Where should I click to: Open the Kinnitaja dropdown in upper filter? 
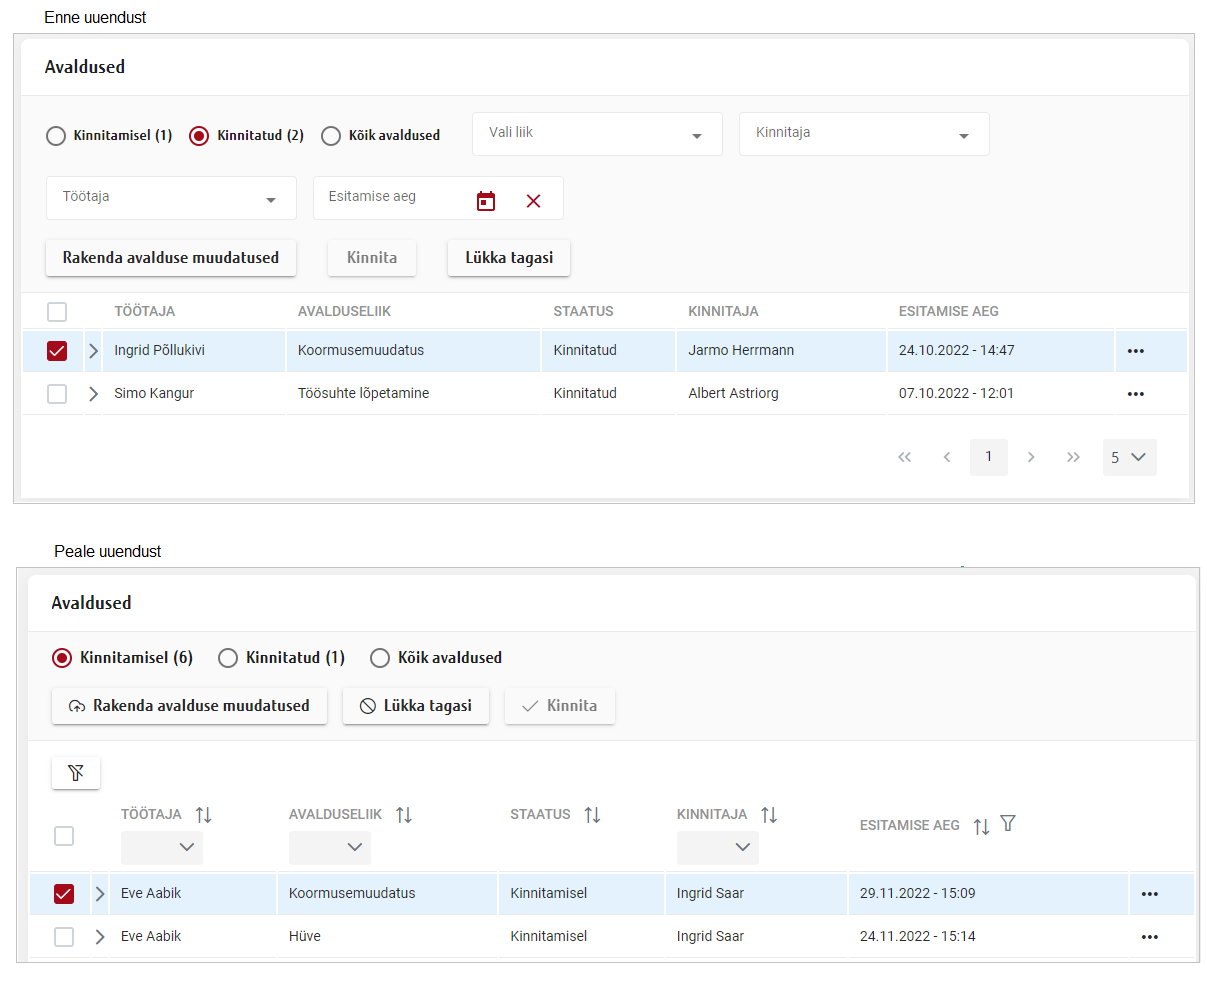(x=864, y=134)
